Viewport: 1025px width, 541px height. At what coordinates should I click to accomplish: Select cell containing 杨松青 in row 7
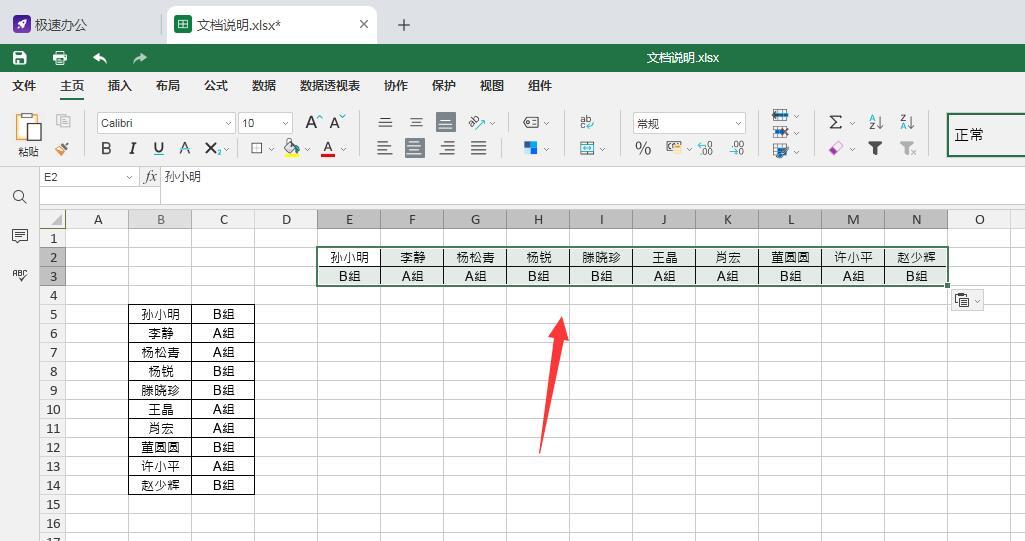(x=160, y=352)
